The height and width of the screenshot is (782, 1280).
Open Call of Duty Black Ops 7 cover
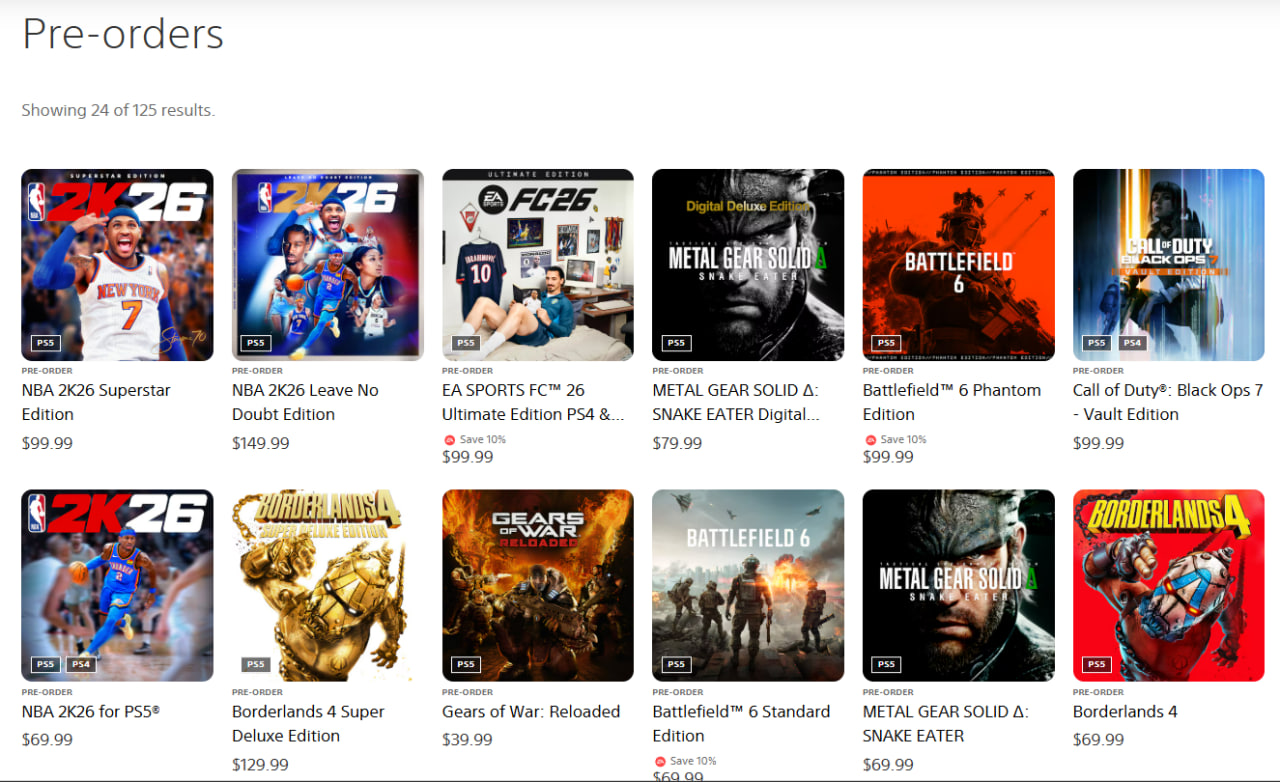(1169, 265)
